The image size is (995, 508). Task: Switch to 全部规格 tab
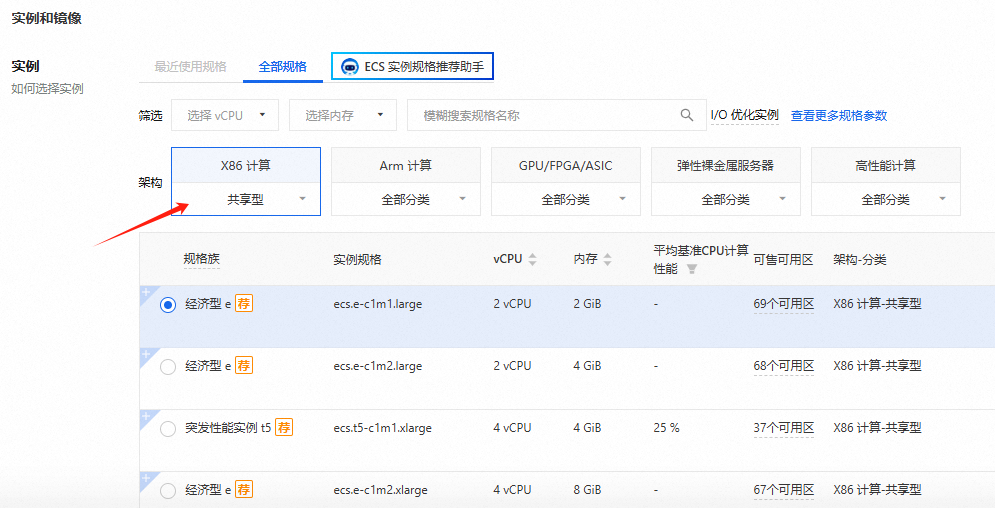pyautogui.click(x=282, y=67)
